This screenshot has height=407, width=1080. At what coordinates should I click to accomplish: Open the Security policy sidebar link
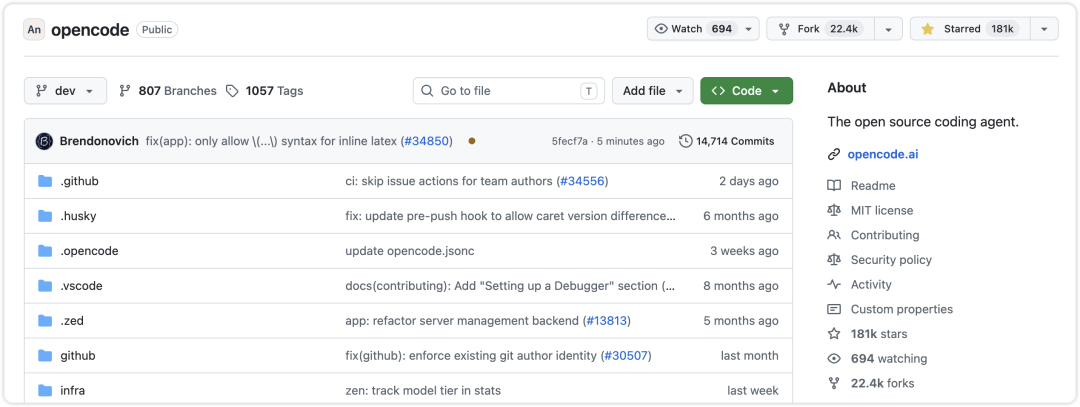pyautogui.click(x=891, y=260)
